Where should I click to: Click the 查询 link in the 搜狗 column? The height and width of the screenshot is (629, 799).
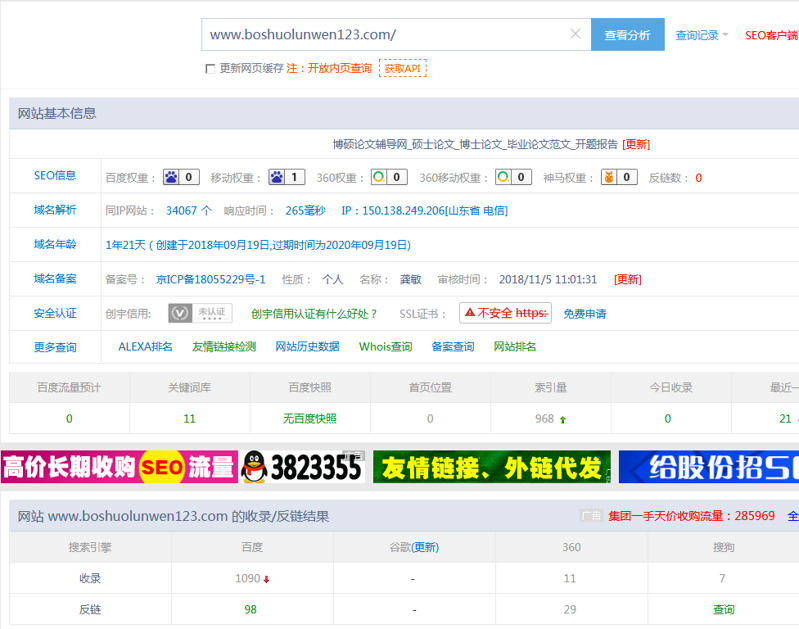[x=723, y=609]
